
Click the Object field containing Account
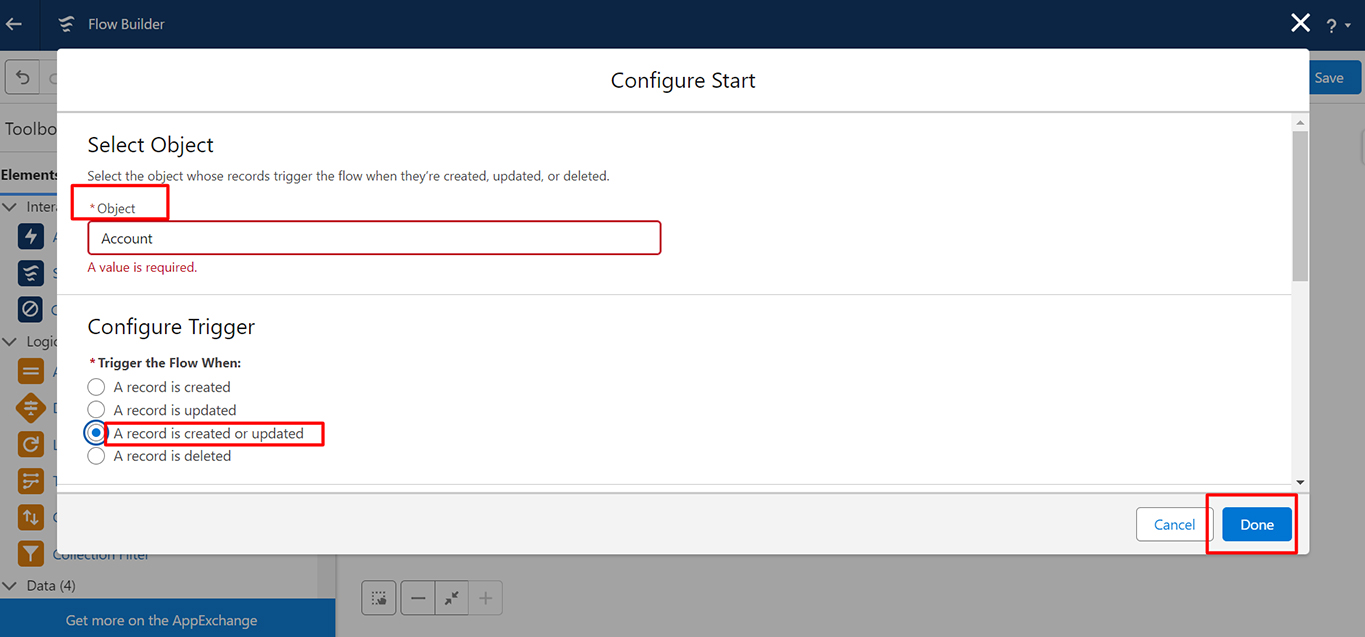tap(374, 239)
